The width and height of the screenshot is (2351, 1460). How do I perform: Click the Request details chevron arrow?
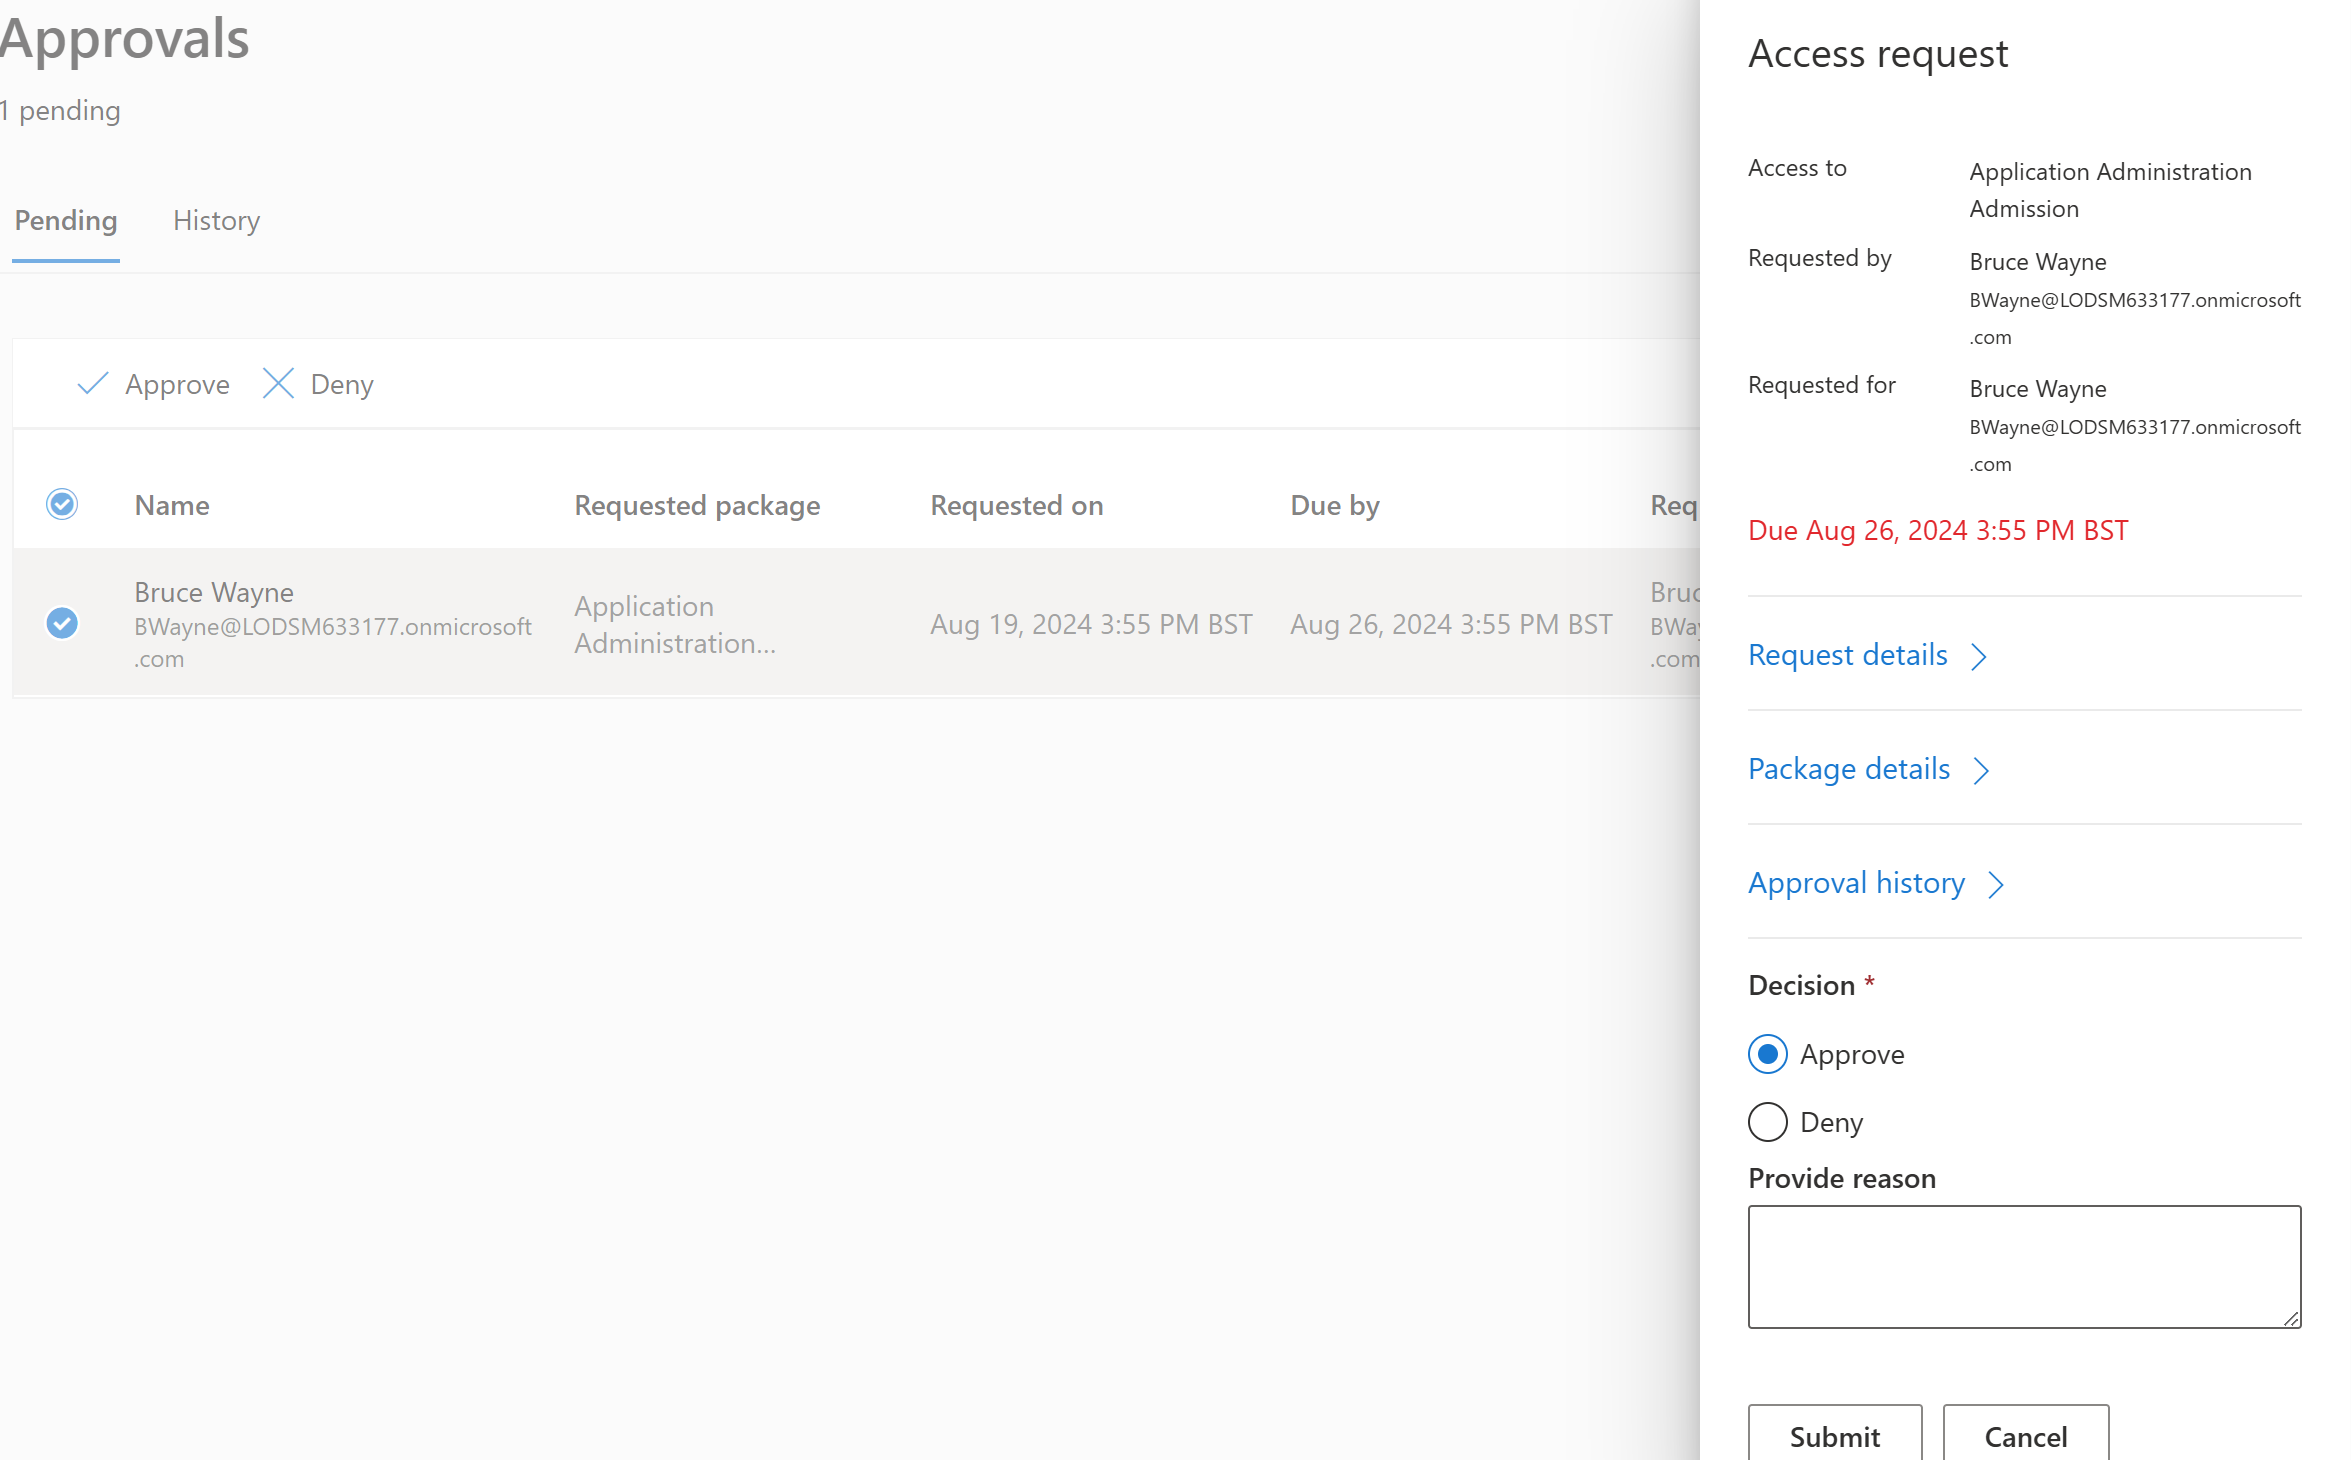click(1979, 657)
